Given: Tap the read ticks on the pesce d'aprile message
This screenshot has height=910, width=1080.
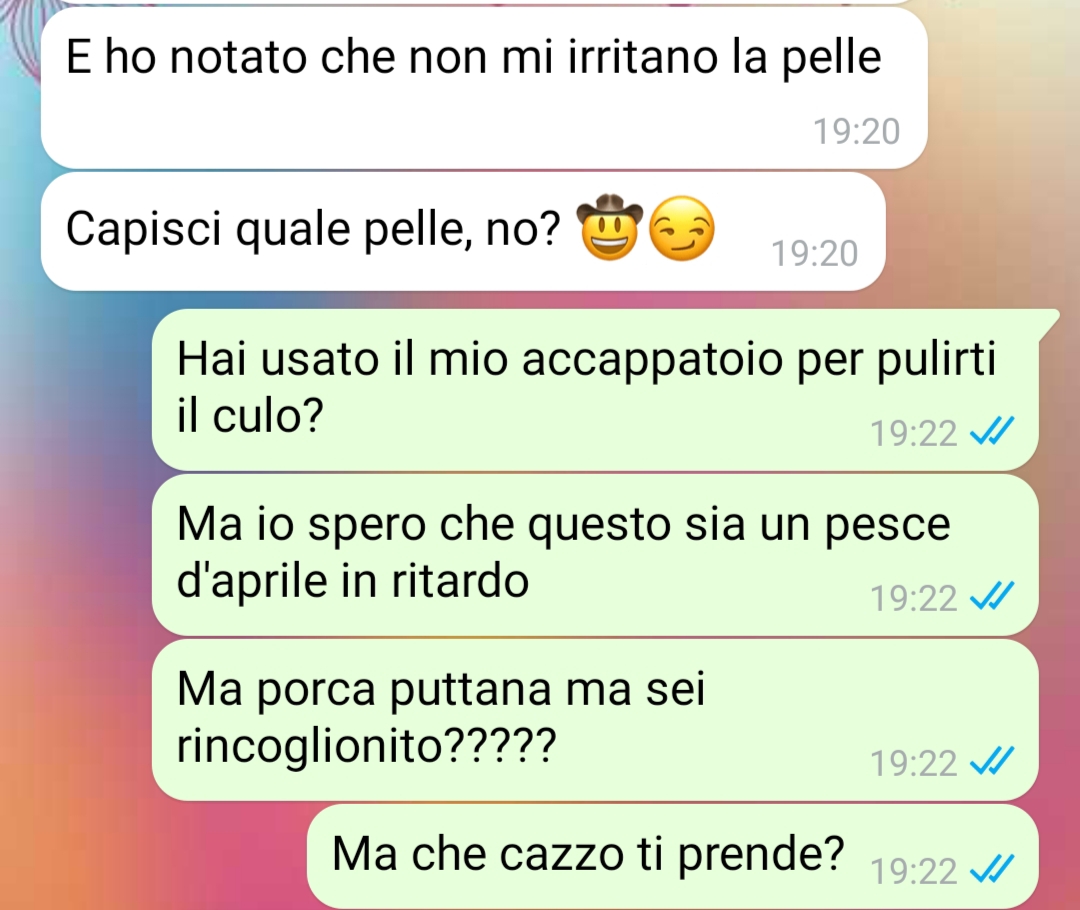Looking at the screenshot, I should click(992, 597).
